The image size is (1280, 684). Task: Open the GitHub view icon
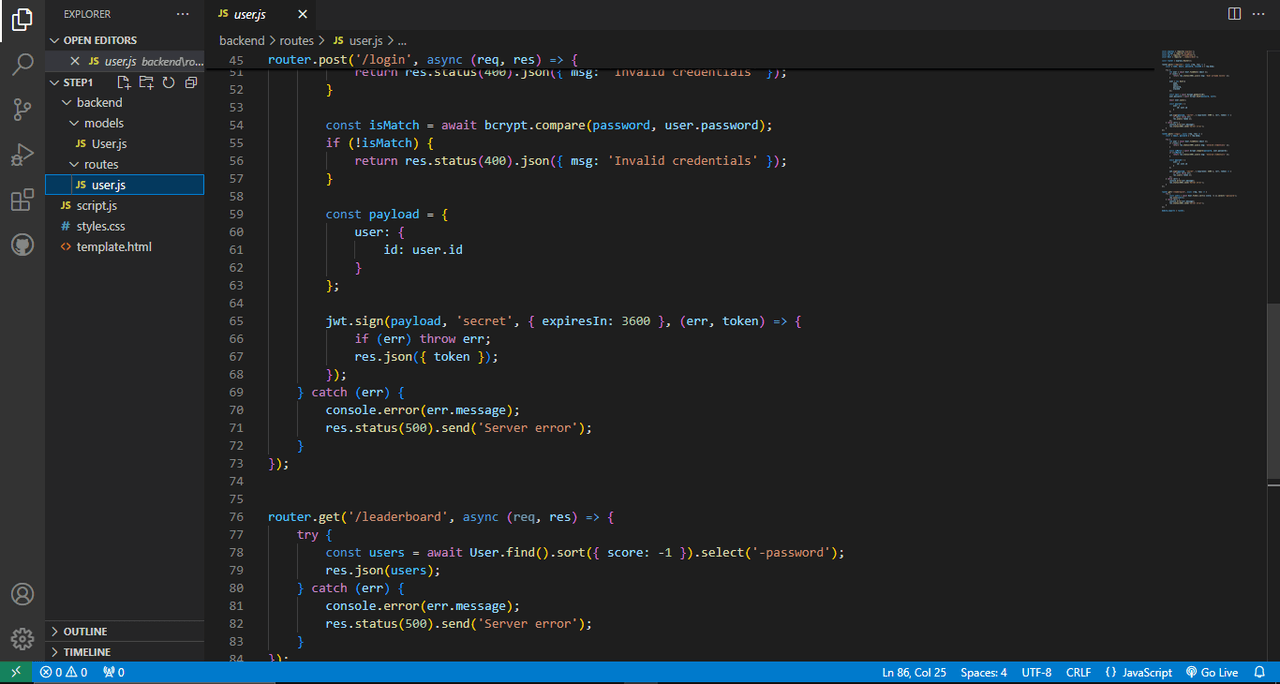click(22, 245)
